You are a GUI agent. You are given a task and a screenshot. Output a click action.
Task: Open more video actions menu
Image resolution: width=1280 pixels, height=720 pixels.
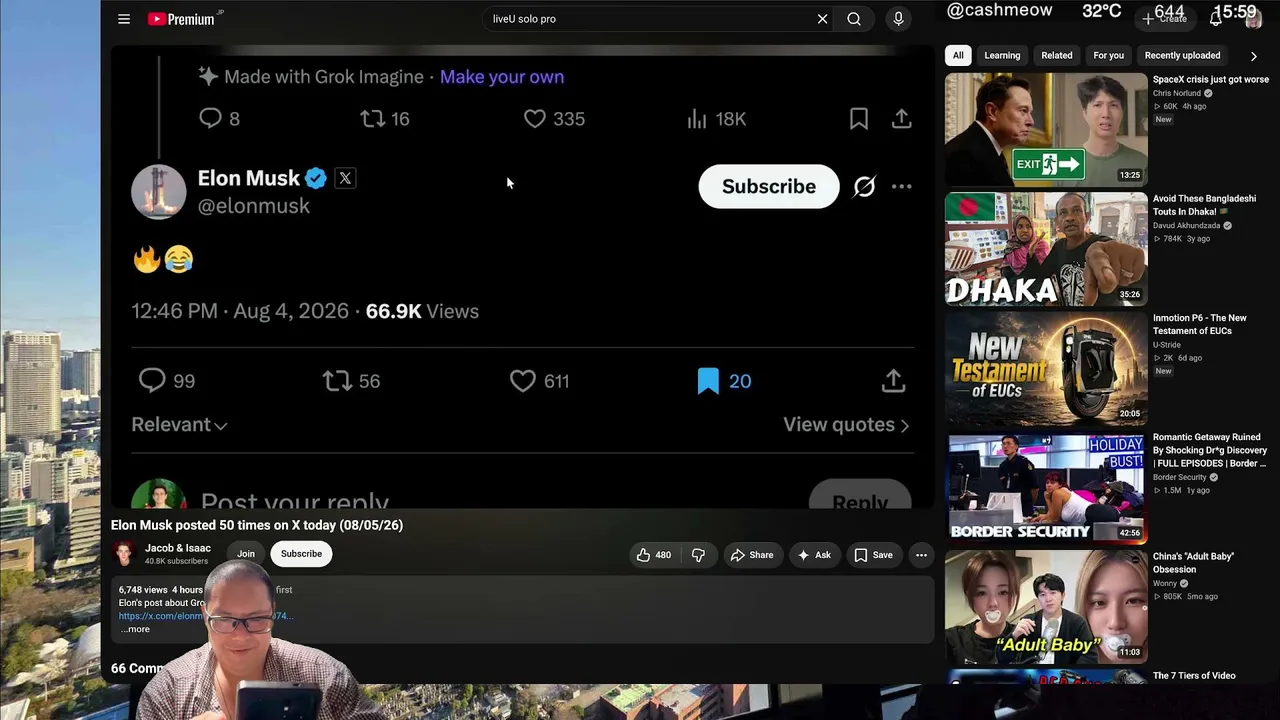click(921, 555)
